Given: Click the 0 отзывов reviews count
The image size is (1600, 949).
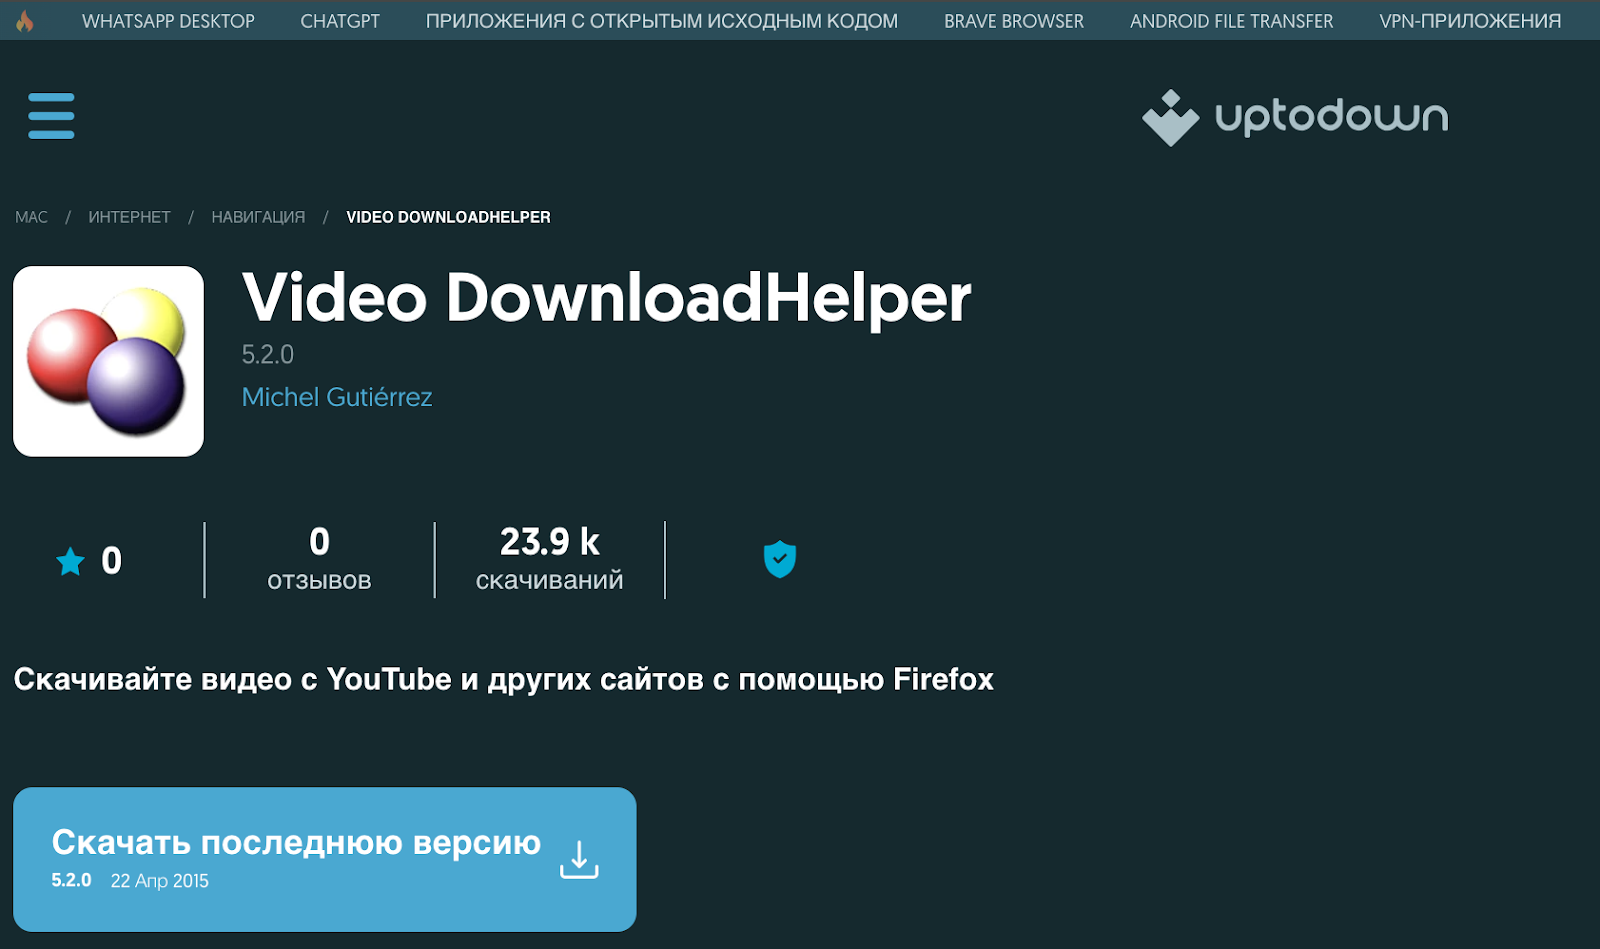Looking at the screenshot, I should coord(319,560).
